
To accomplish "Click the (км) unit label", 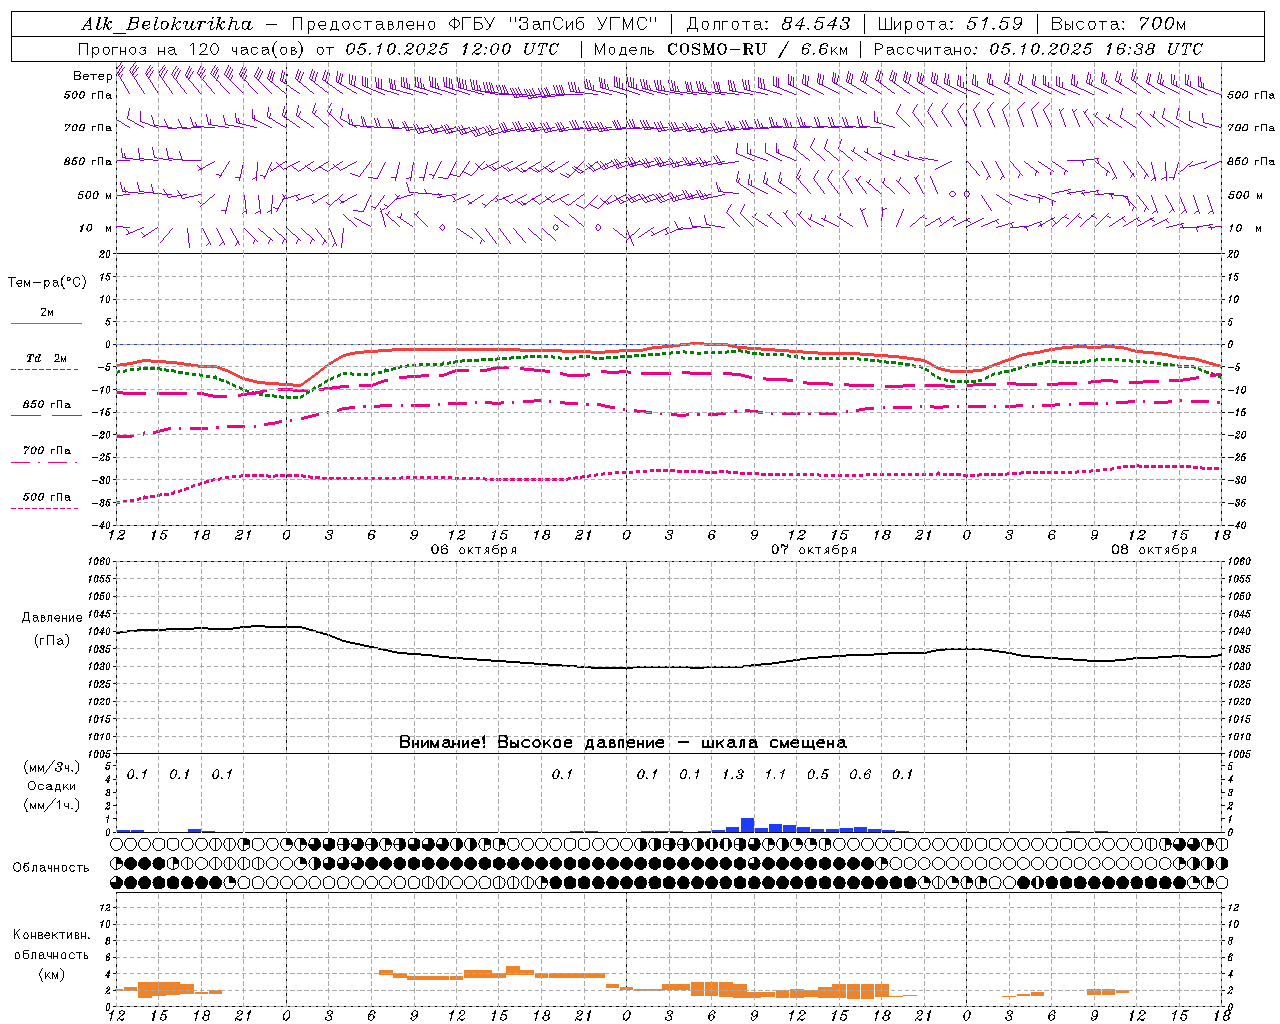I will [51, 974].
